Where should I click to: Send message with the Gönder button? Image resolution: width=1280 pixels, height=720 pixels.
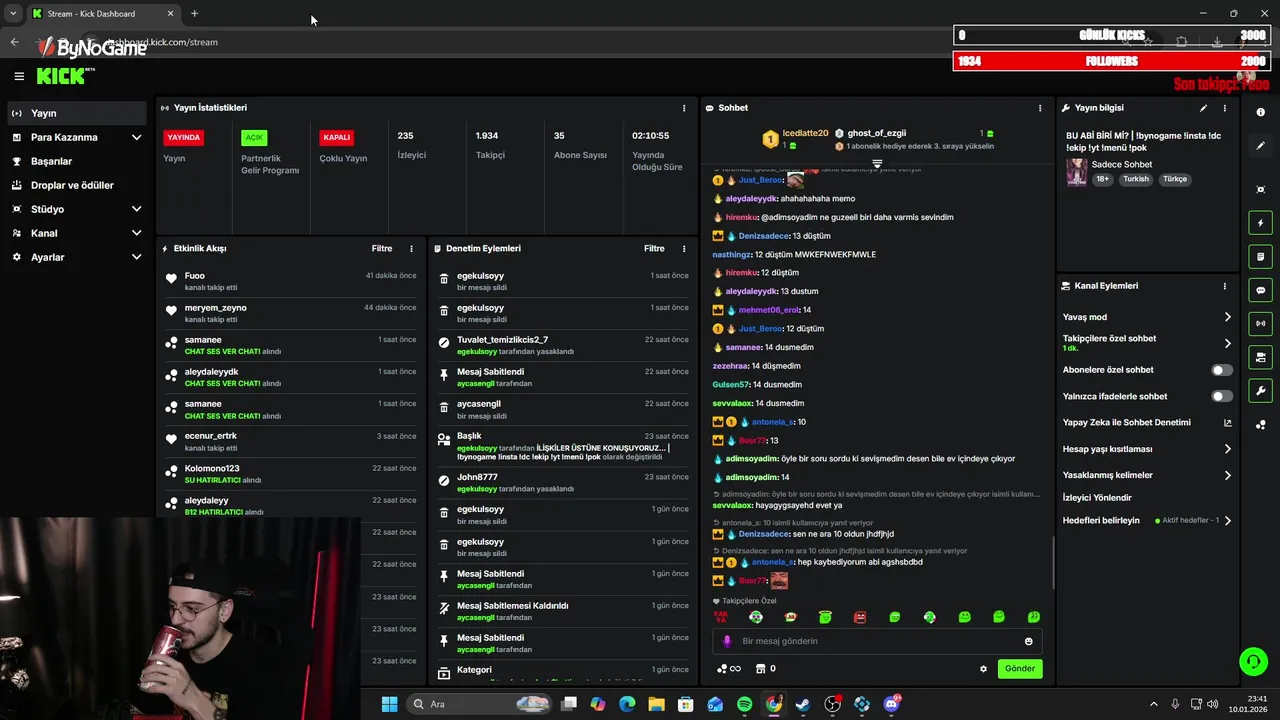[1020, 668]
